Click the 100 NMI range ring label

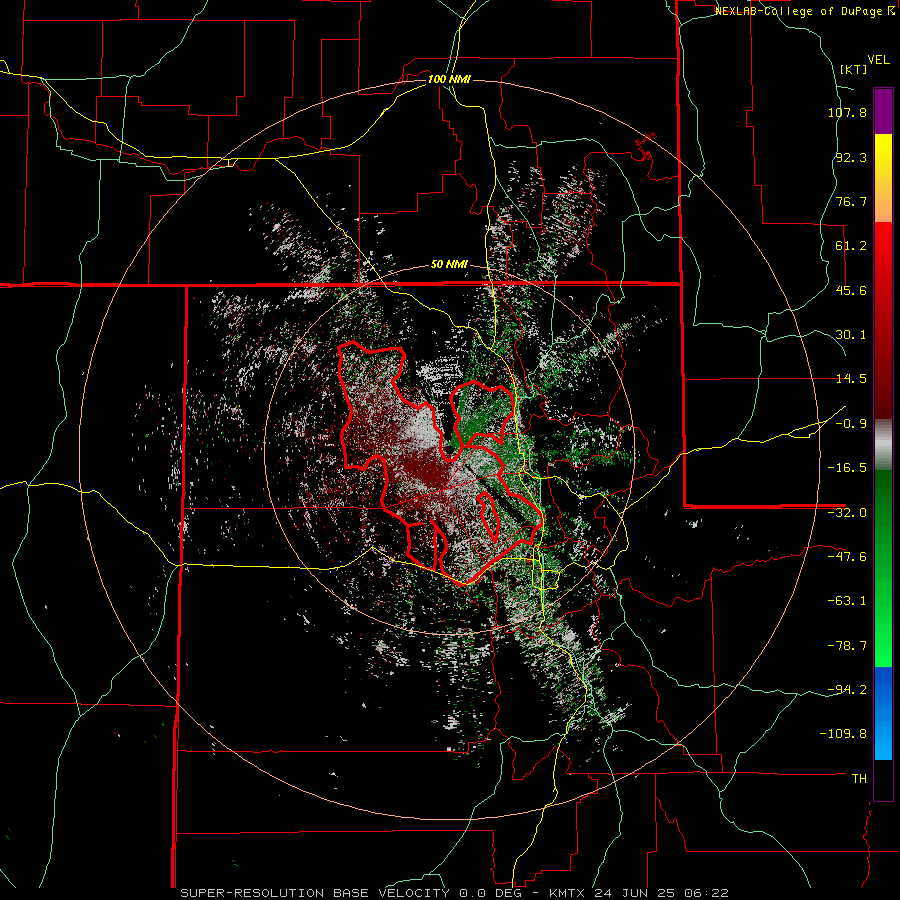pyautogui.click(x=449, y=79)
